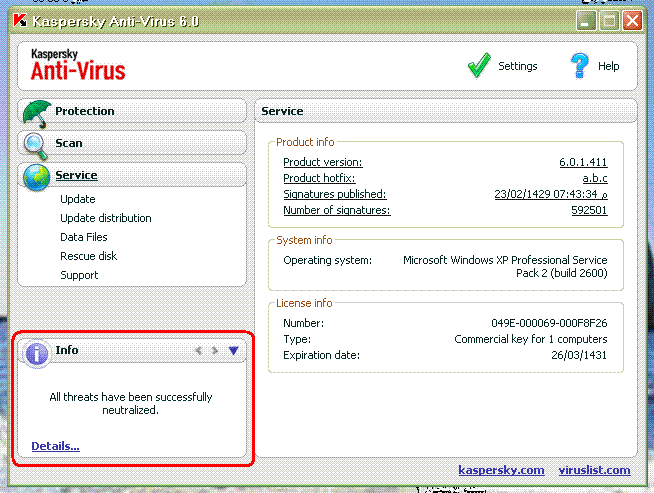Minimize the Kaspersky Anti-Virus window
Image resolution: width=654 pixels, height=493 pixels.
coord(586,20)
